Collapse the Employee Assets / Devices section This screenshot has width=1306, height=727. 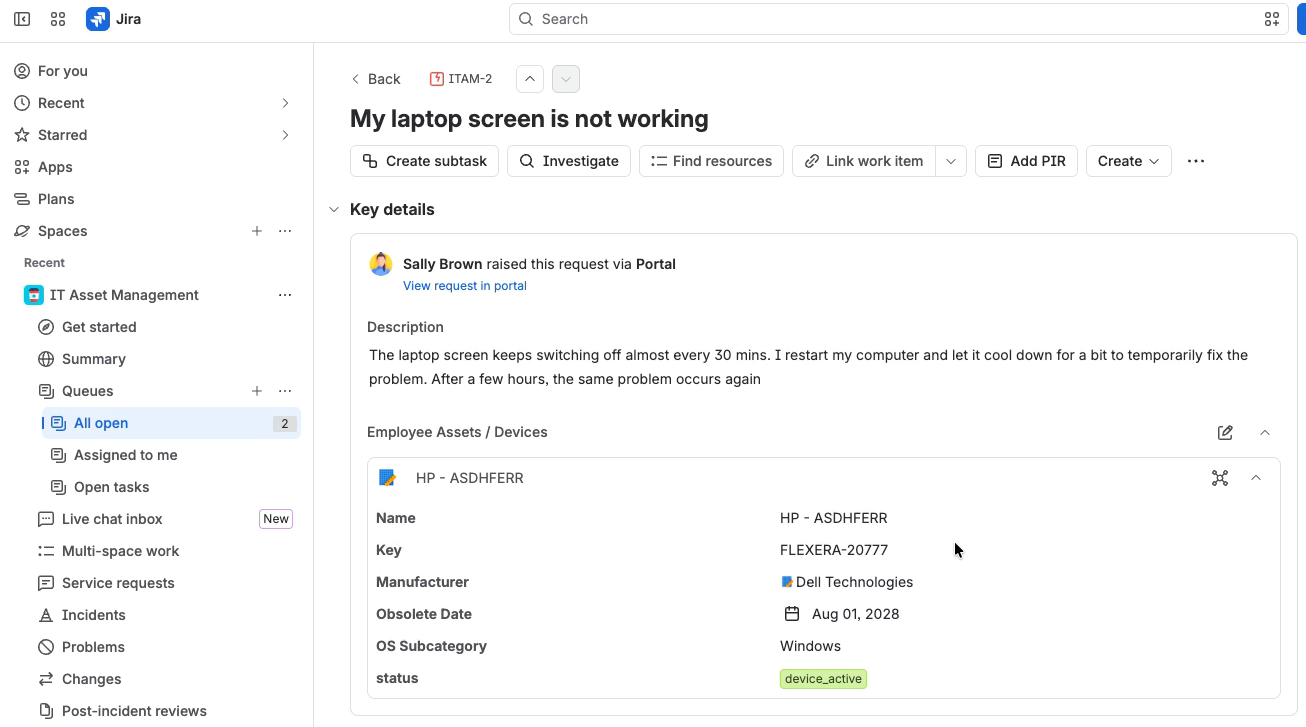[1265, 432]
